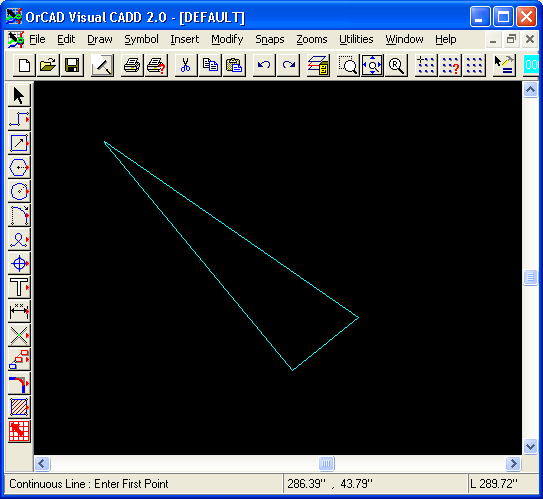Open the Modify menu
Viewport: 543px width, 499px height.
[227, 39]
